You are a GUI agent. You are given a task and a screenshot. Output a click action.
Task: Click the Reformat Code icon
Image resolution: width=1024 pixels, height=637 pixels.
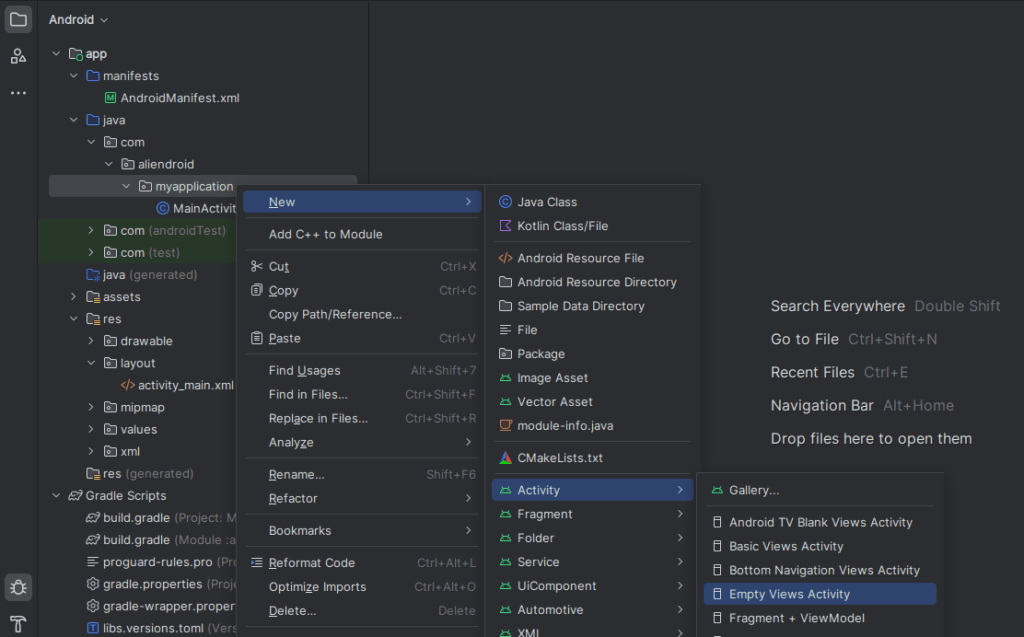[x=257, y=563]
